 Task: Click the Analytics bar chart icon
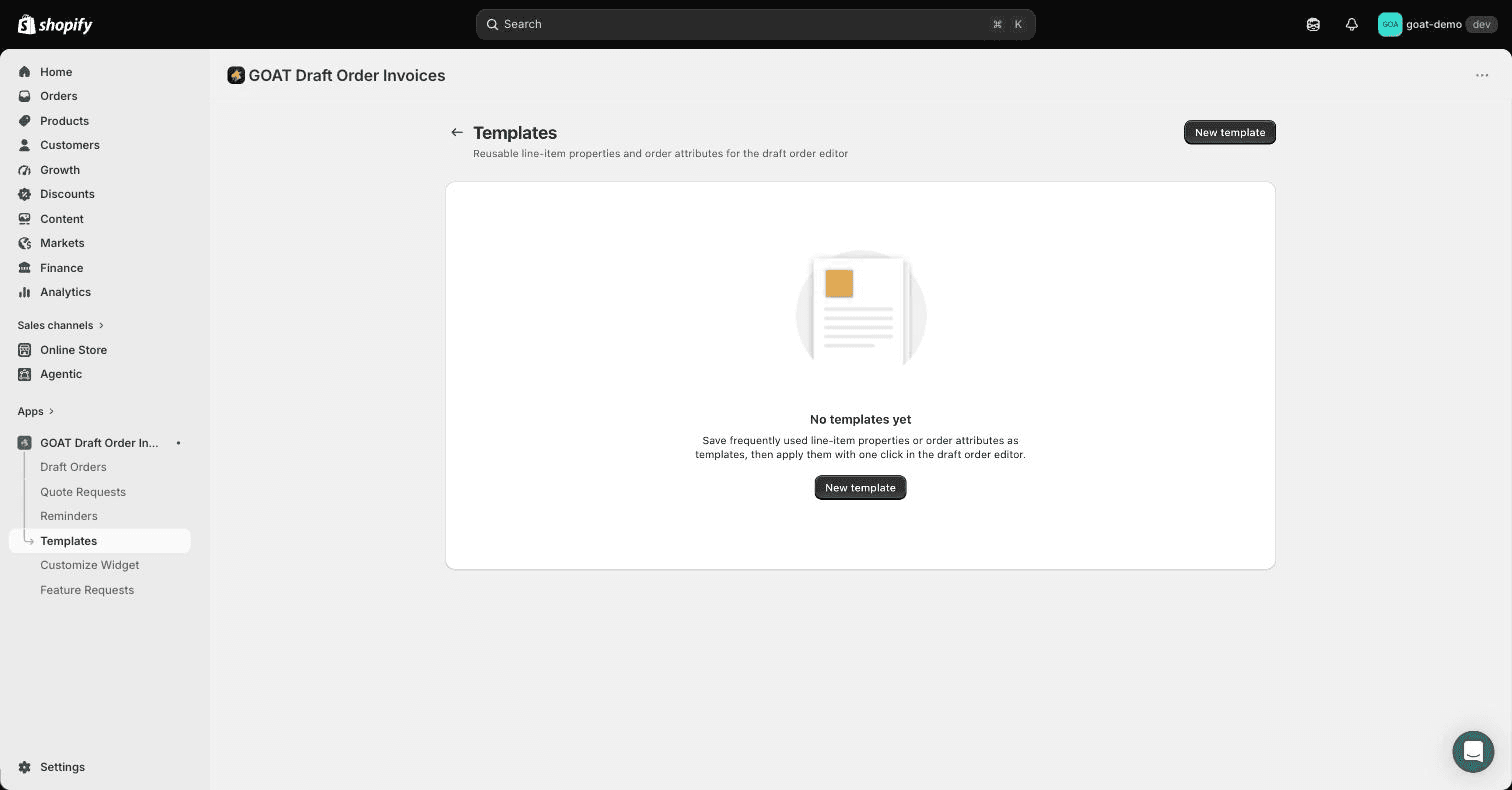(25, 292)
